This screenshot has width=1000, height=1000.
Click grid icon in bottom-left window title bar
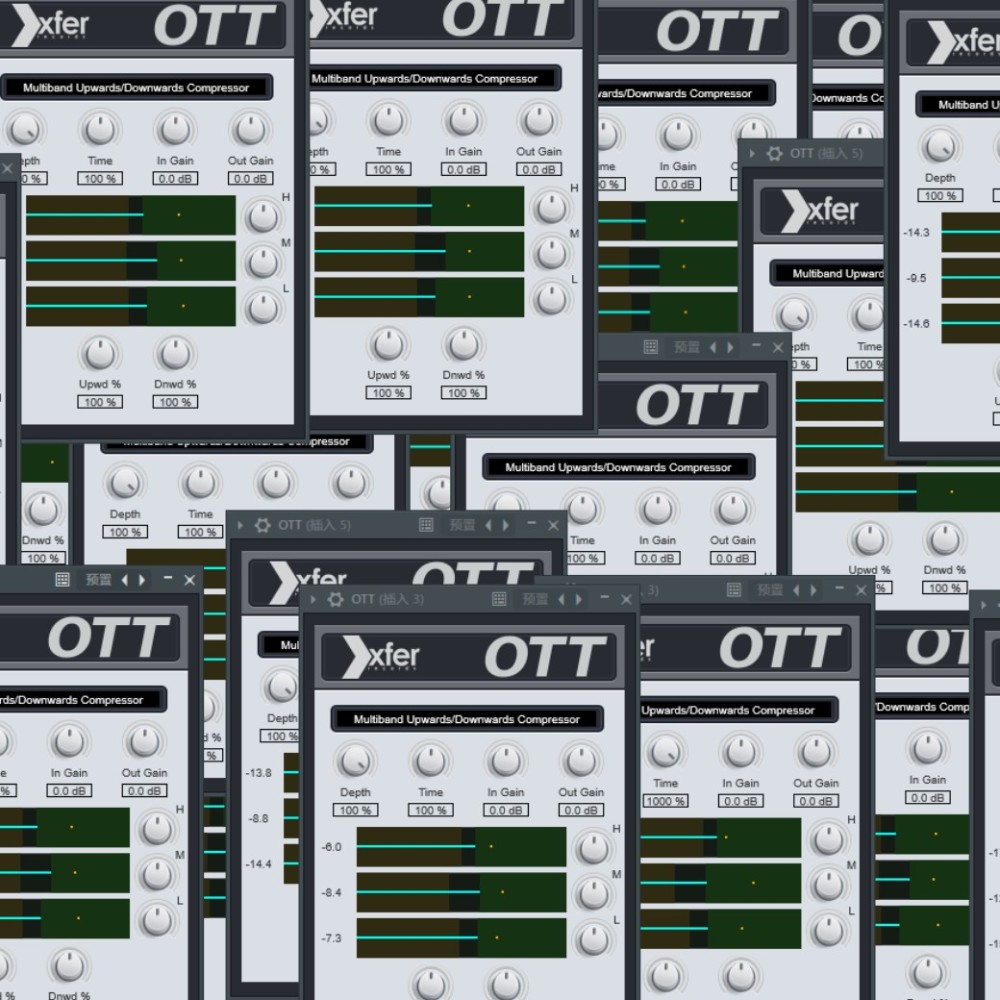pyautogui.click(x=62, y=580)
